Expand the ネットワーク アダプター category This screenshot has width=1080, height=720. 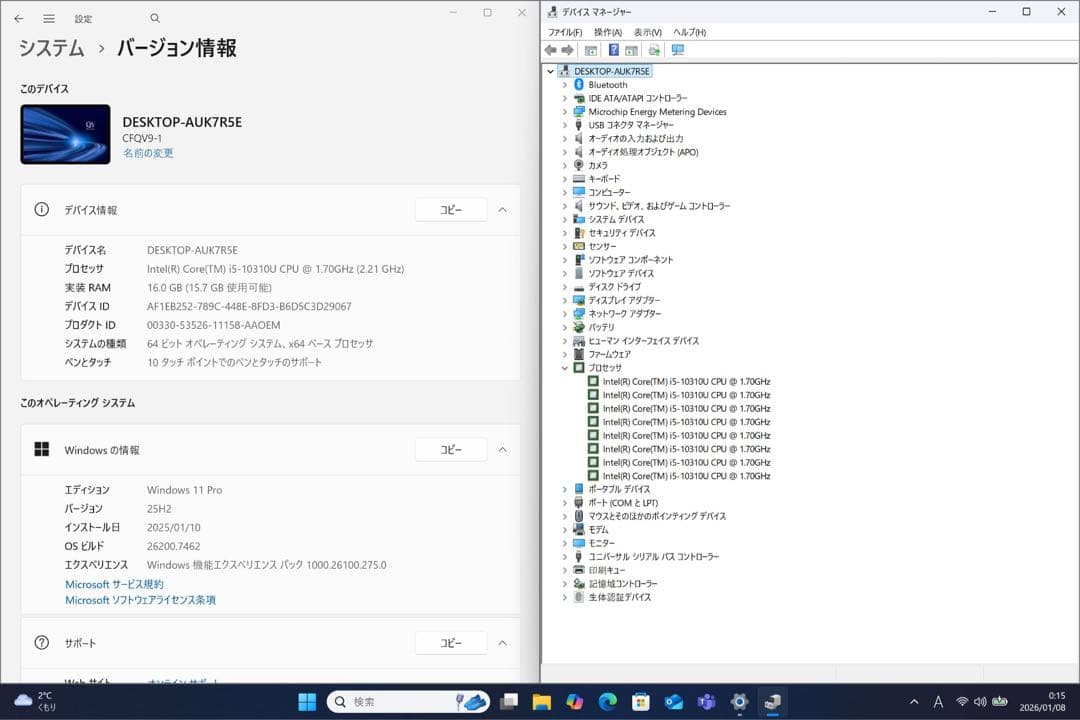tap(565, 313)
